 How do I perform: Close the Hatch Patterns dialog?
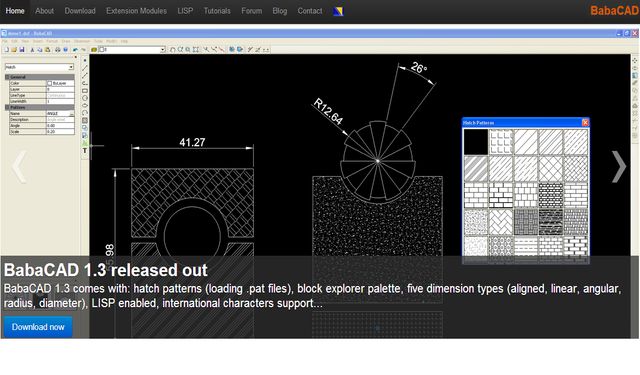click(585, 122)
